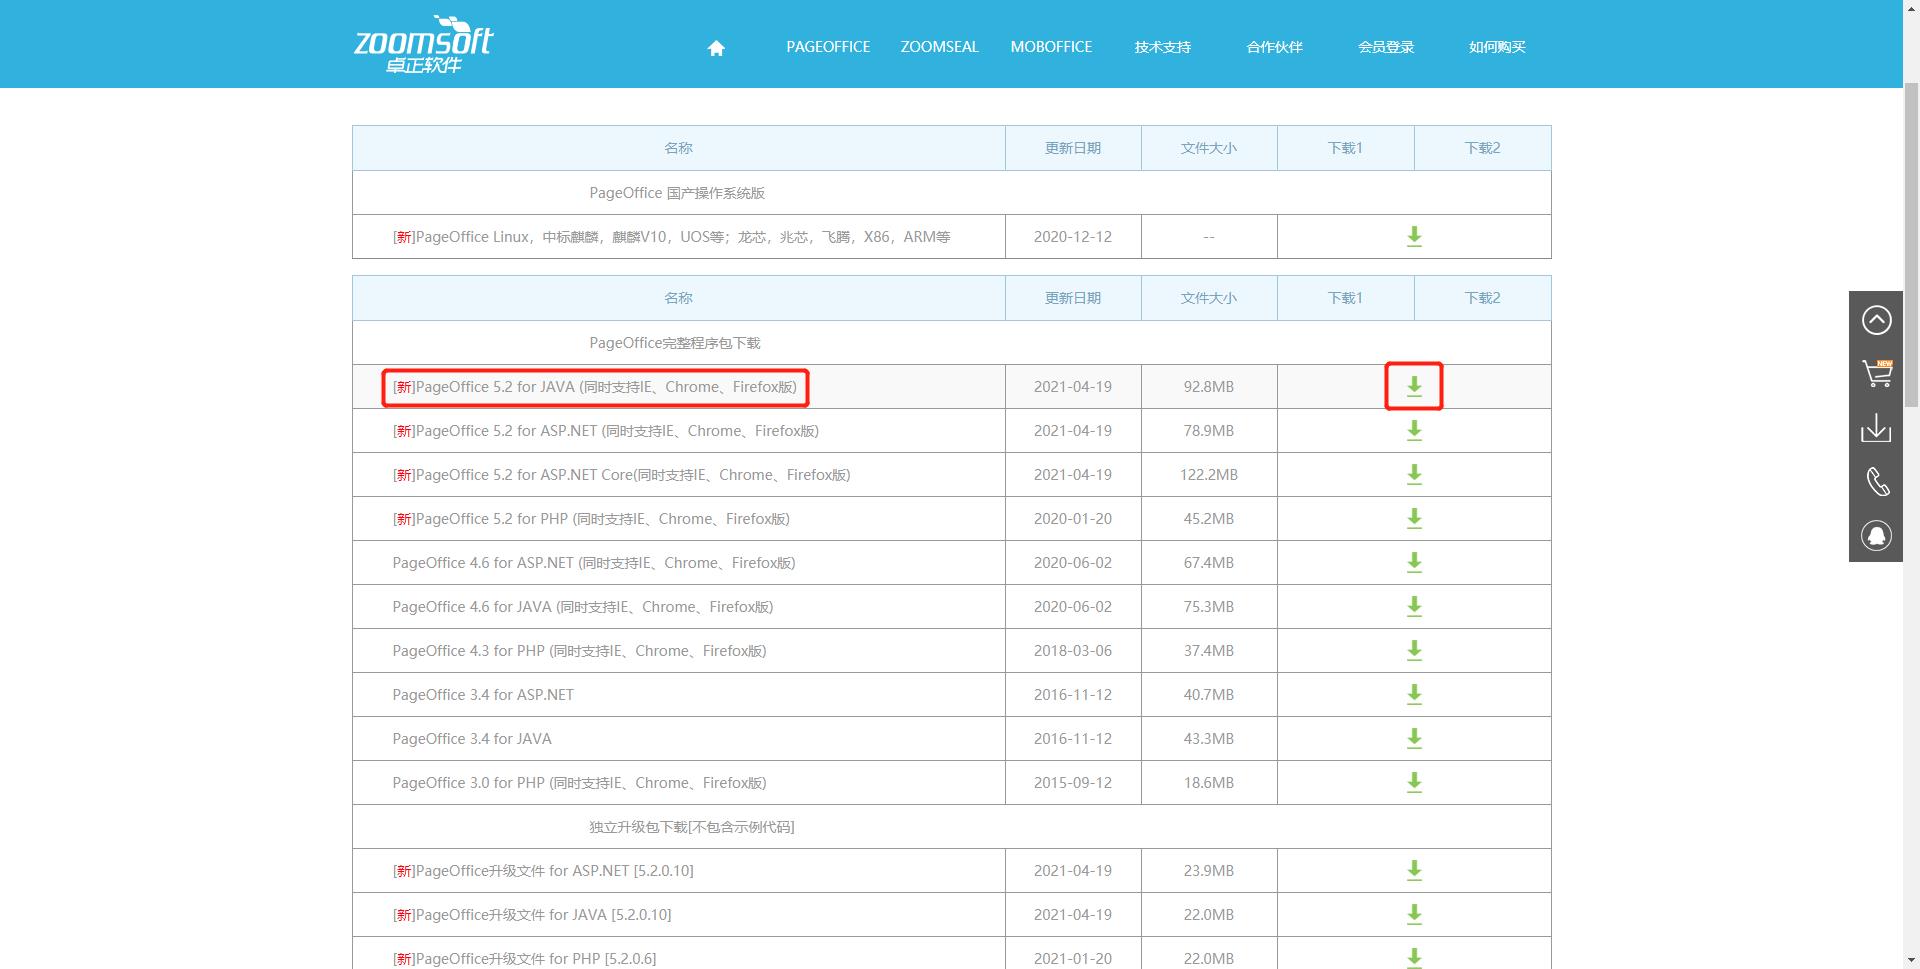Screen dimensions: 1920x969
Task: Open the MOBOFFICE menu
Action: pyautogui.click(x=1051, y=47)
